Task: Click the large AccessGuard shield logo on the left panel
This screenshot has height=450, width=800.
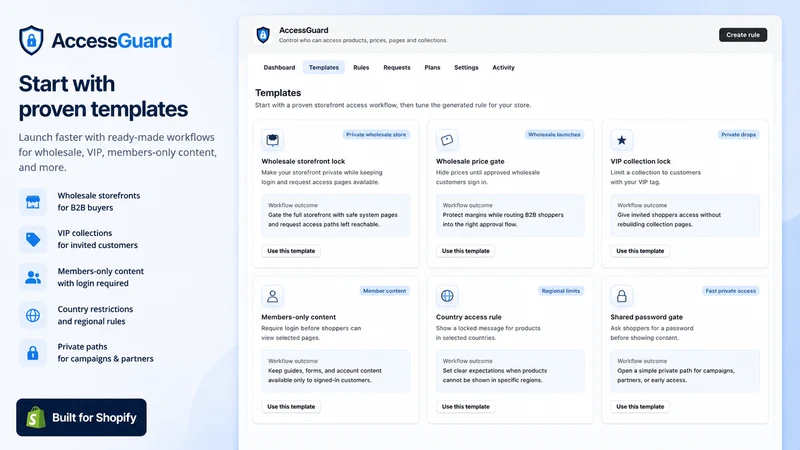Action: [31, 40]
